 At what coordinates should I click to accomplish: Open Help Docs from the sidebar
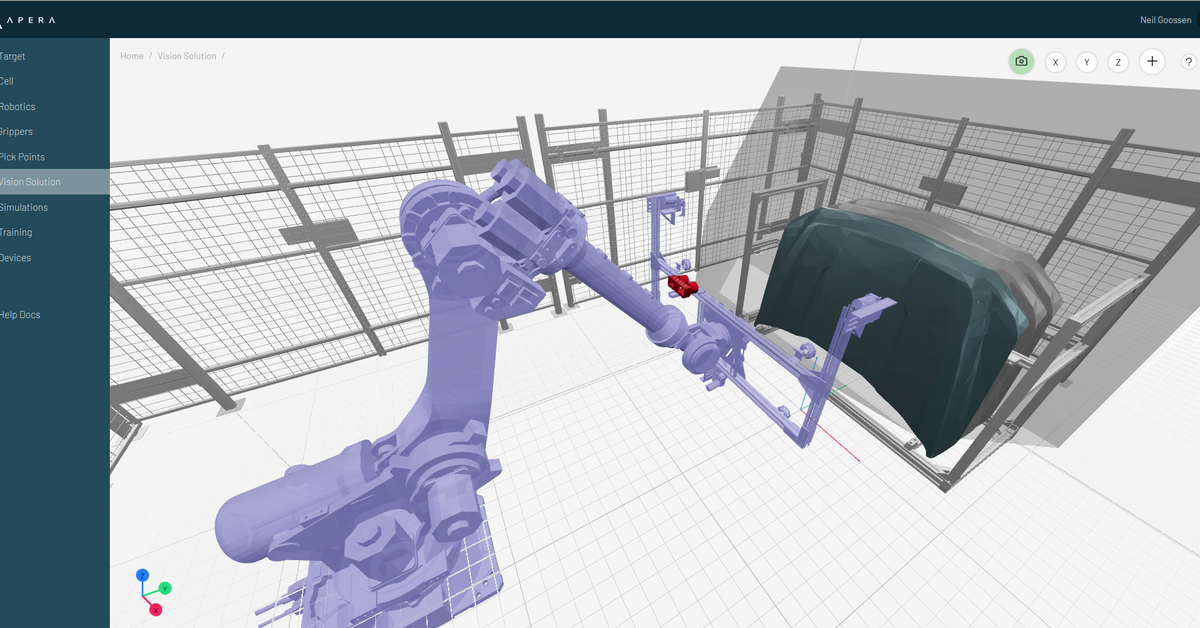point(20,314)
